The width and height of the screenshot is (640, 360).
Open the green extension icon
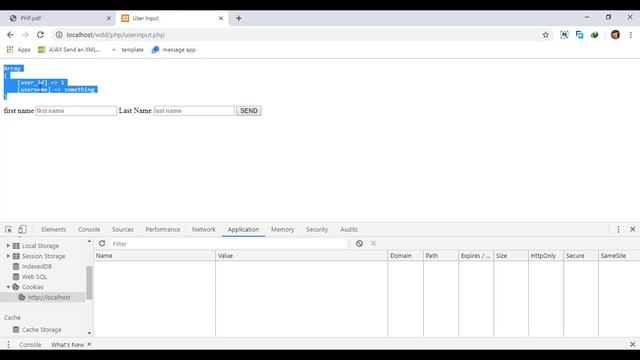[x=594, y=35]
